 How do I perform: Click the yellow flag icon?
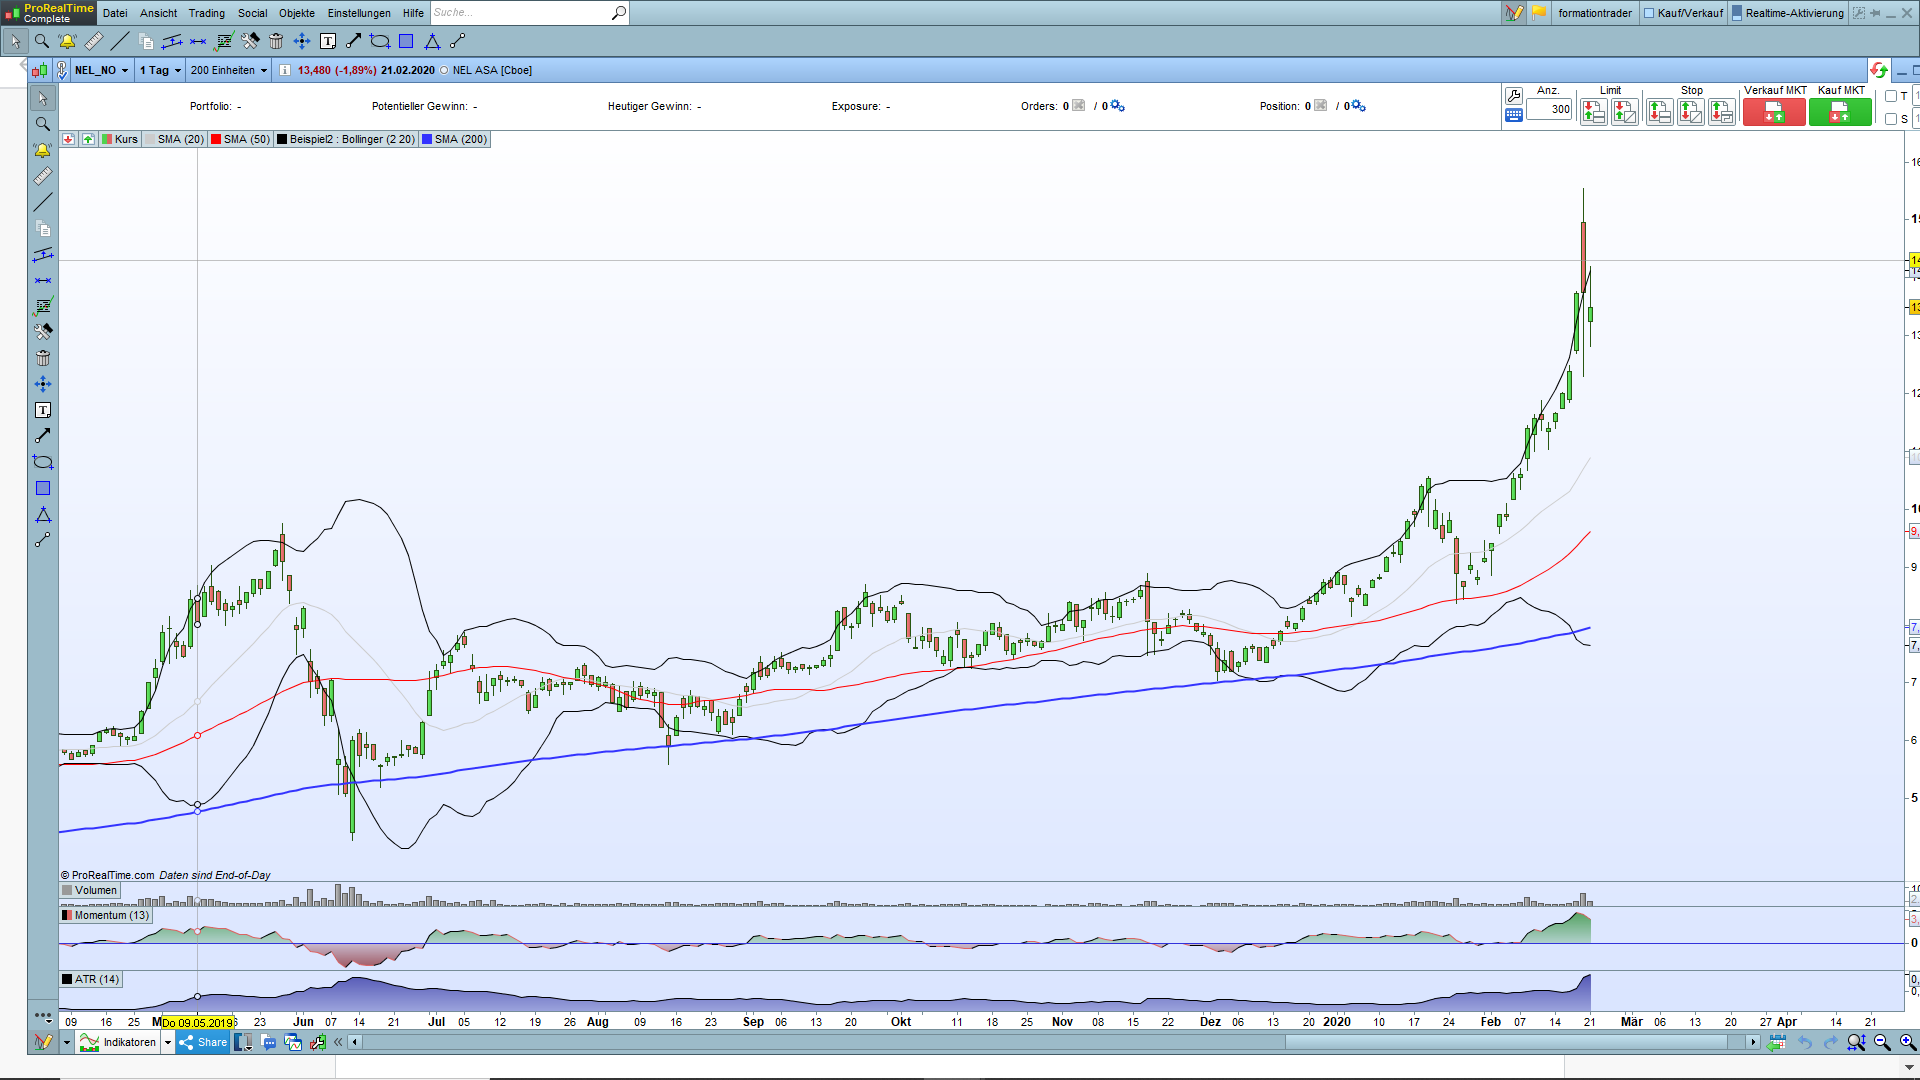pyautogui.click(x=1539, y=13)
